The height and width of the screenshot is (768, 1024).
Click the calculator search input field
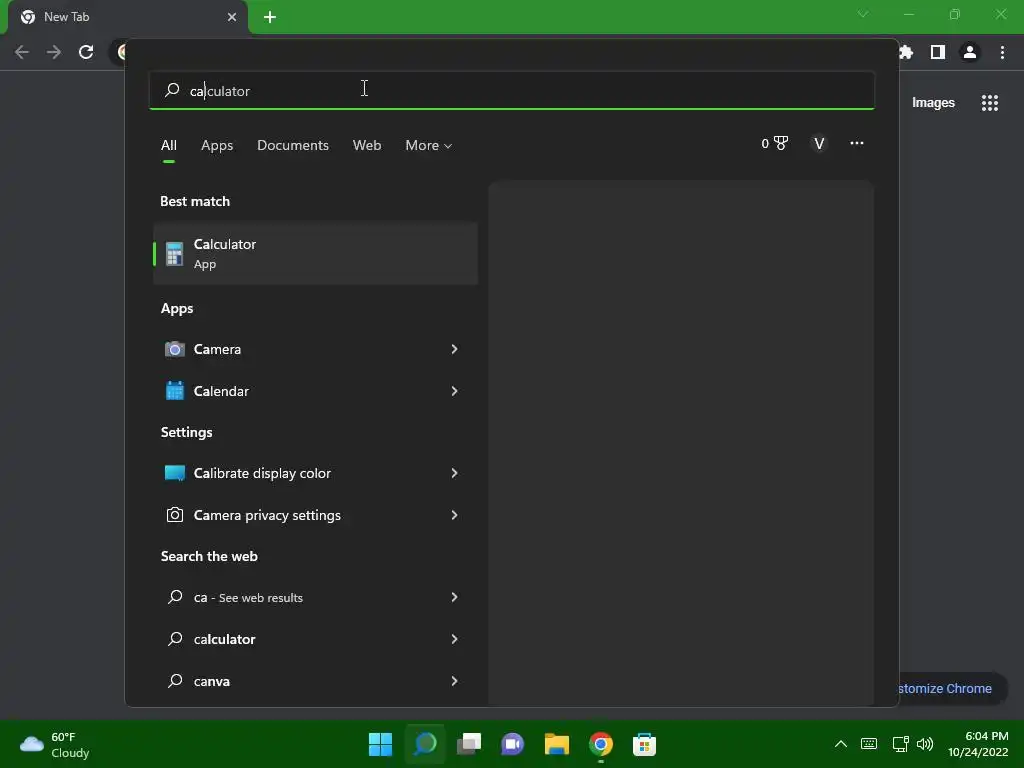pyautogui.click(x=511, y=90)
